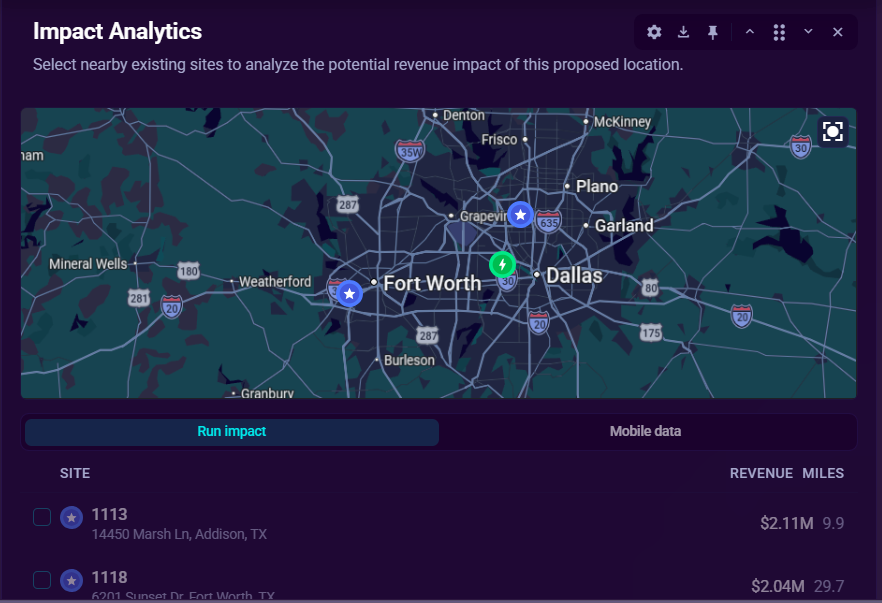Click the $2.04M revenue value

tap(778, 586)
